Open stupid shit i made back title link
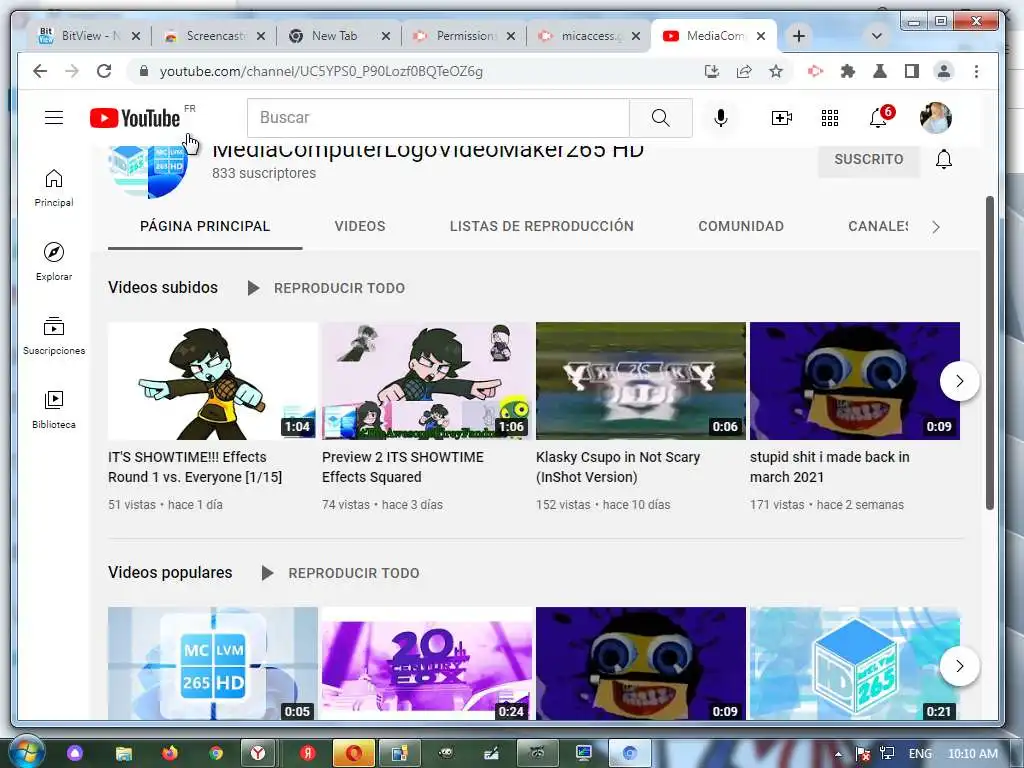The image size is (1024, 768). coord(829,467)
